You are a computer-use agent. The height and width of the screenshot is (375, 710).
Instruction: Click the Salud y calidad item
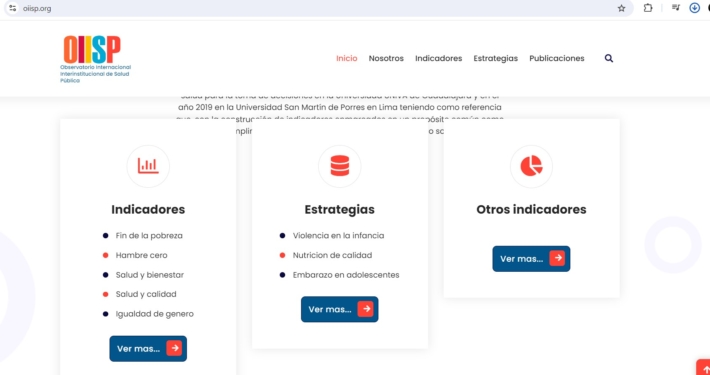tap(146, 294)
